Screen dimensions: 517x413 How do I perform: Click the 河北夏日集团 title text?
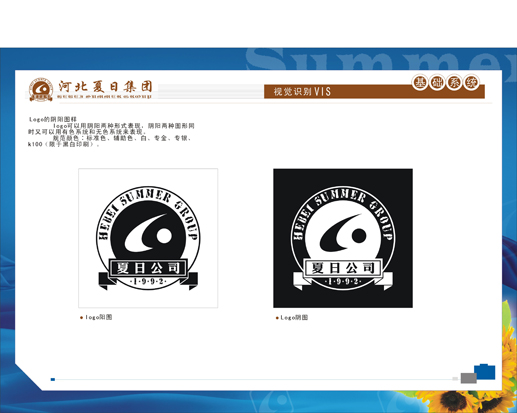[105, 87]
